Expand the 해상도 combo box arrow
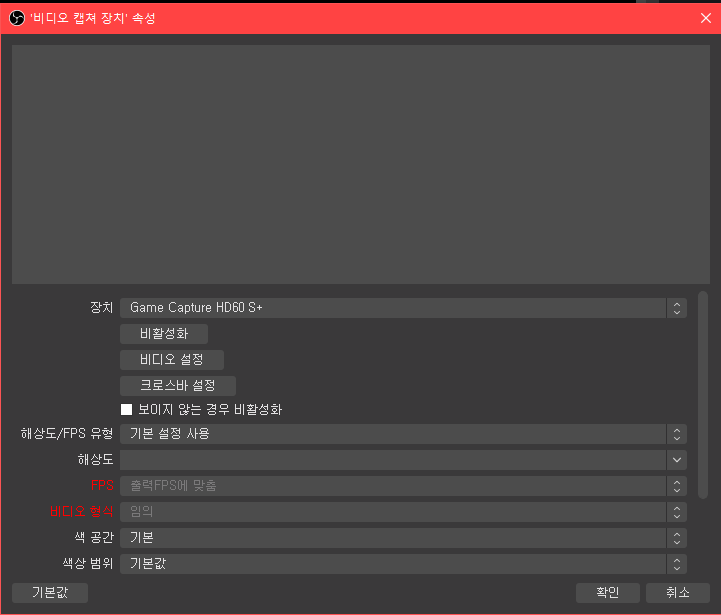This screenshot has width=721, height=615. (676, 460)
